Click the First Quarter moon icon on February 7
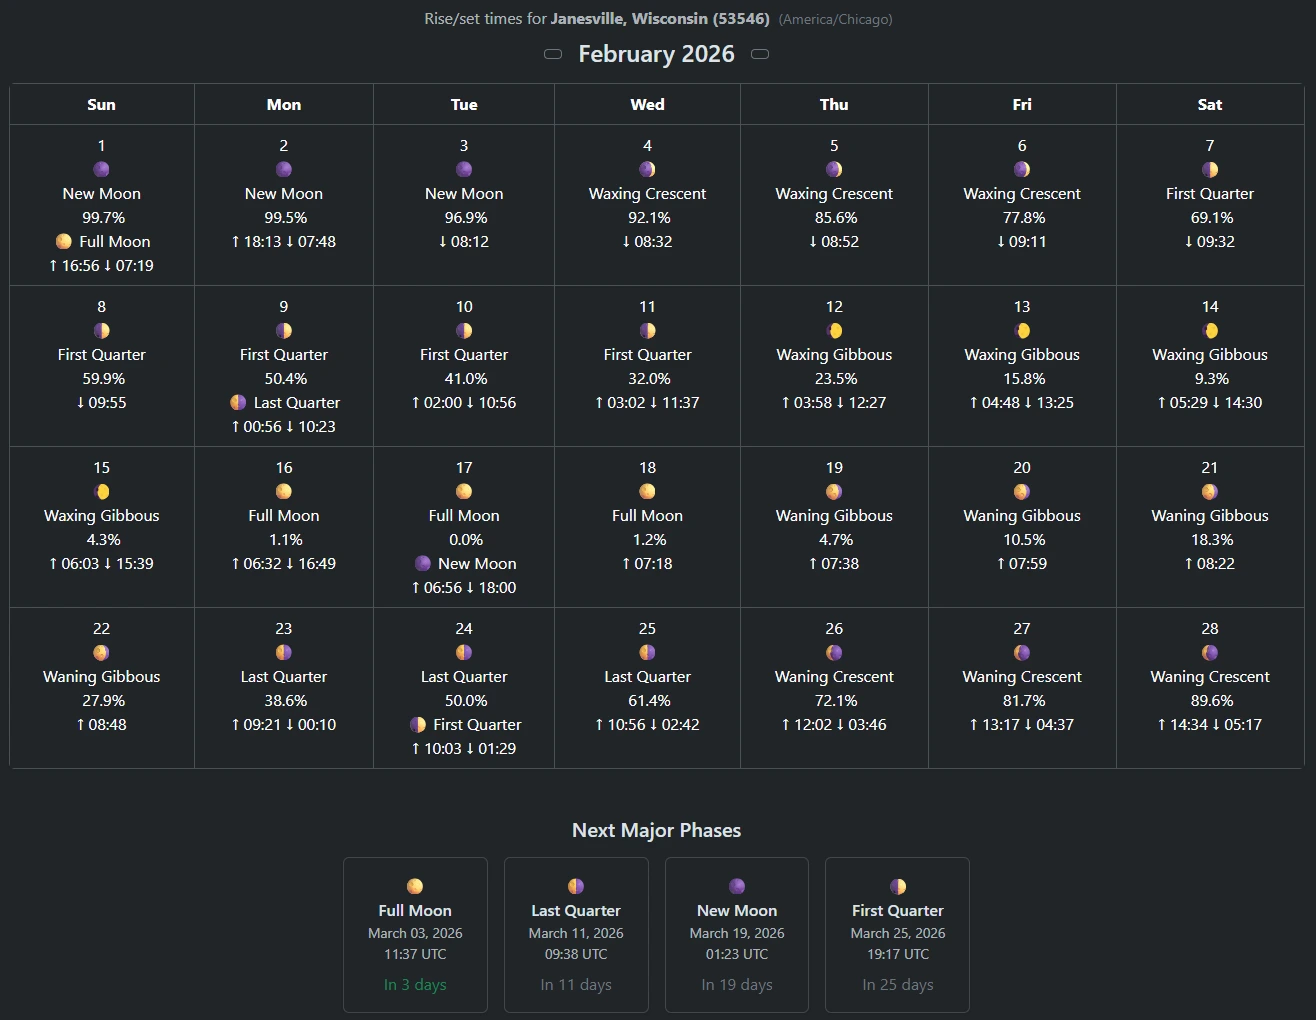This screenshot has width=1316, height=1020. tap(1210, 169)
